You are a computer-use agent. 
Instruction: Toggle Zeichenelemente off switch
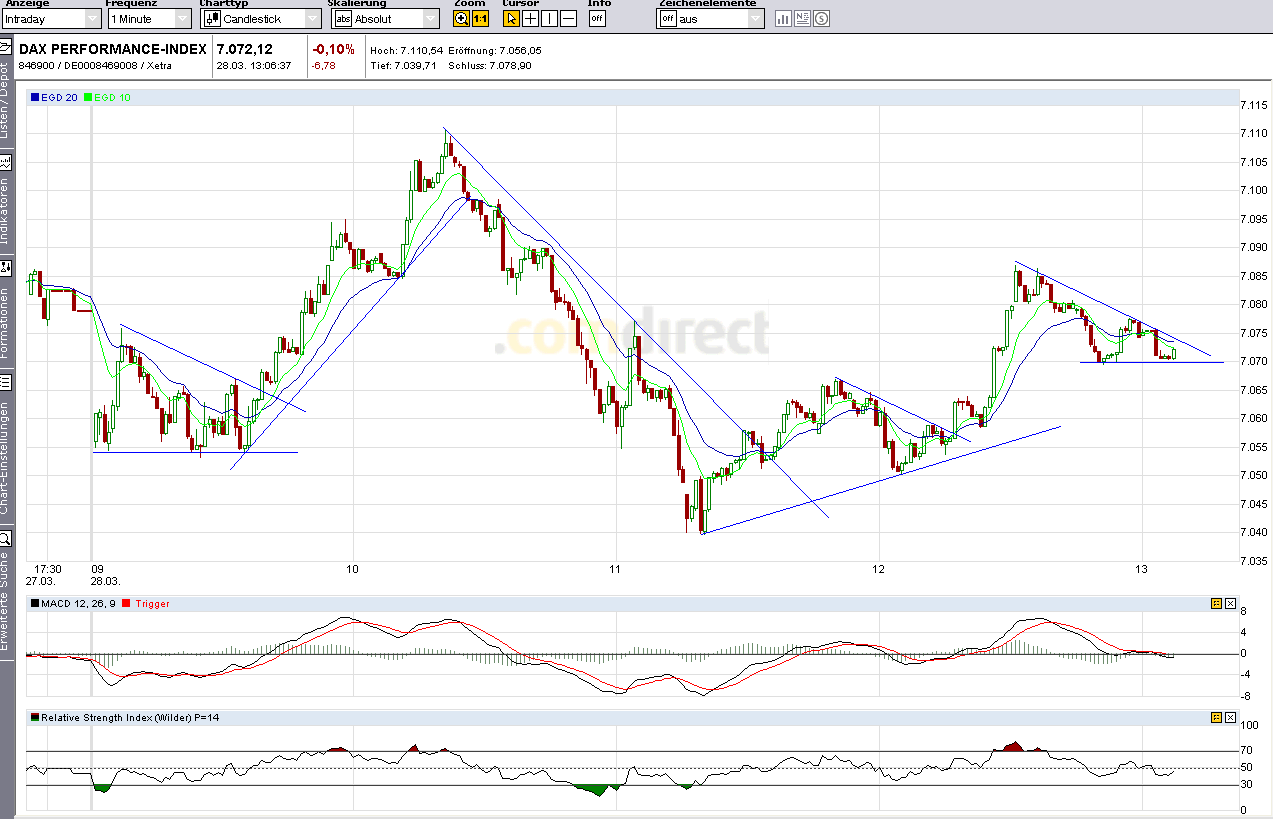coord(667,17)
